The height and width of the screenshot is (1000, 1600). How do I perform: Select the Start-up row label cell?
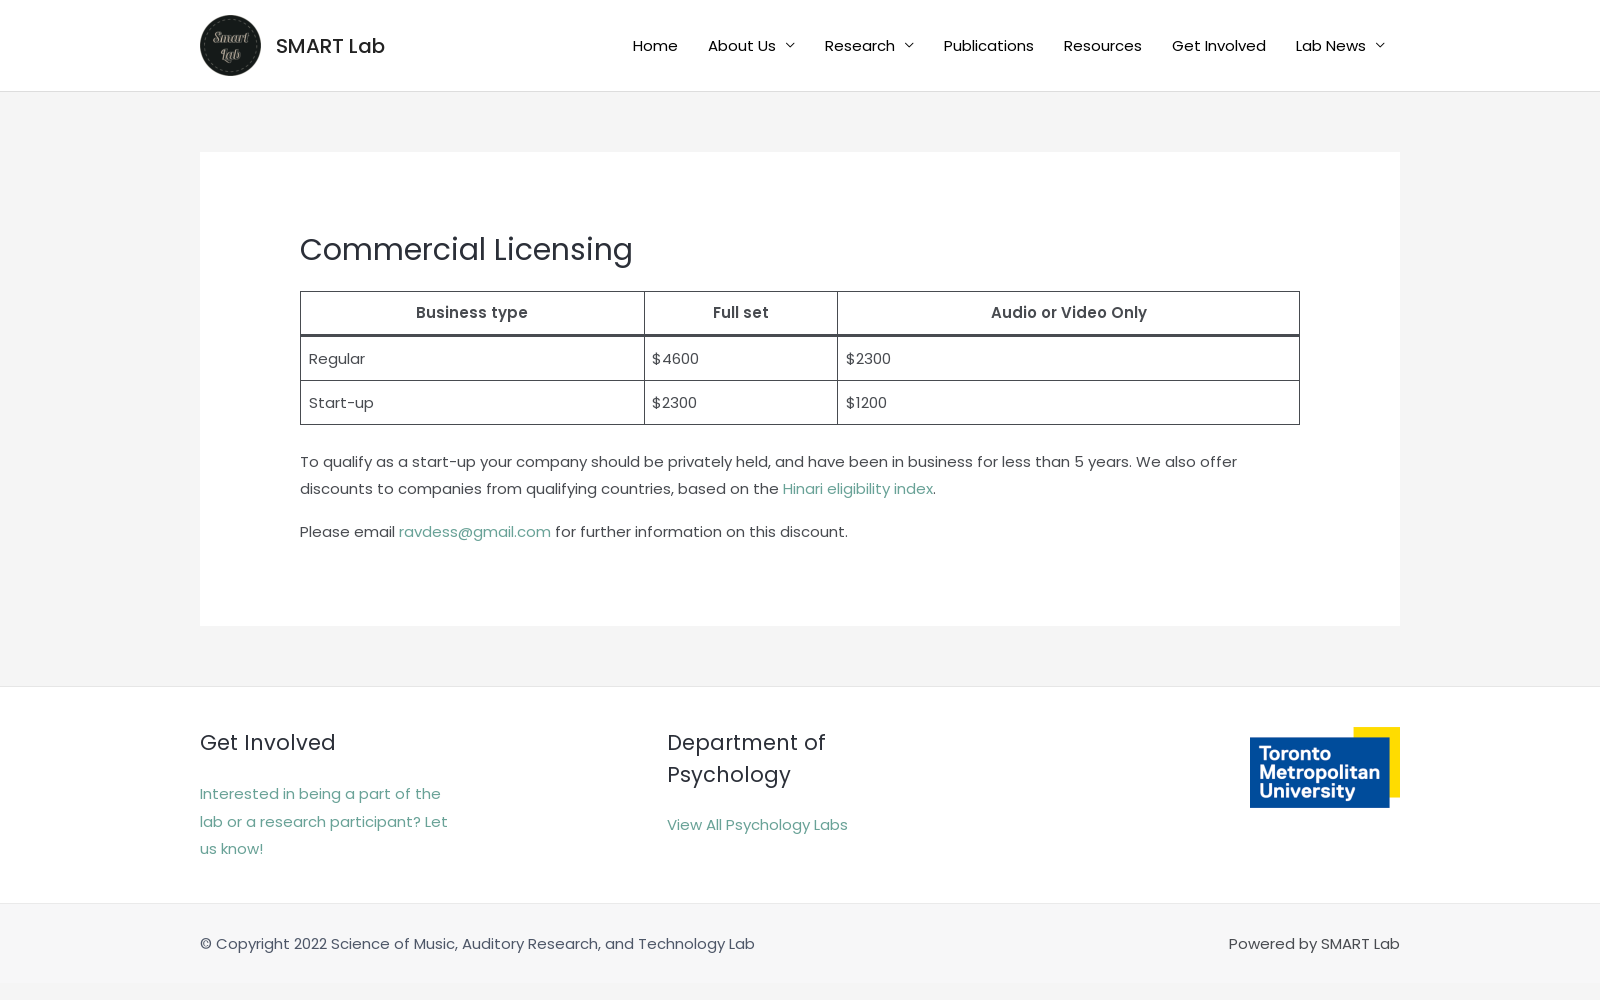click(472, 403)
